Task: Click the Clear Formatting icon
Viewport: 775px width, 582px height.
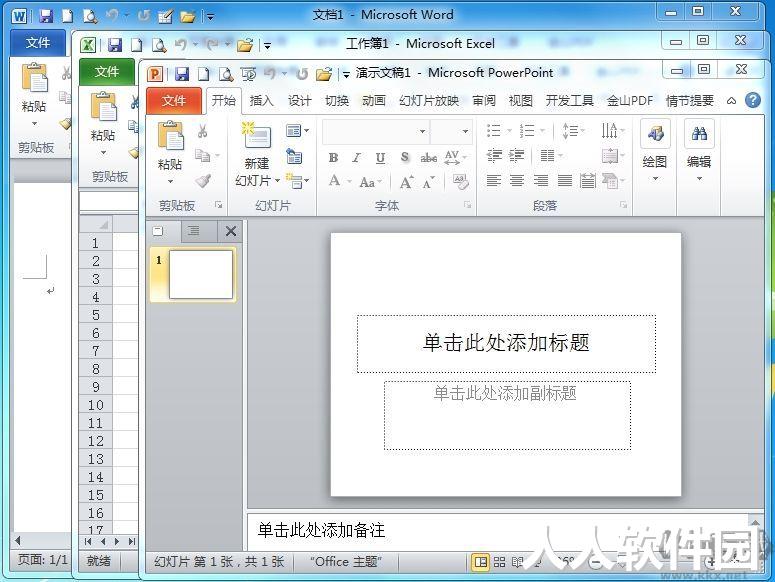Action: tap(461, 181)
